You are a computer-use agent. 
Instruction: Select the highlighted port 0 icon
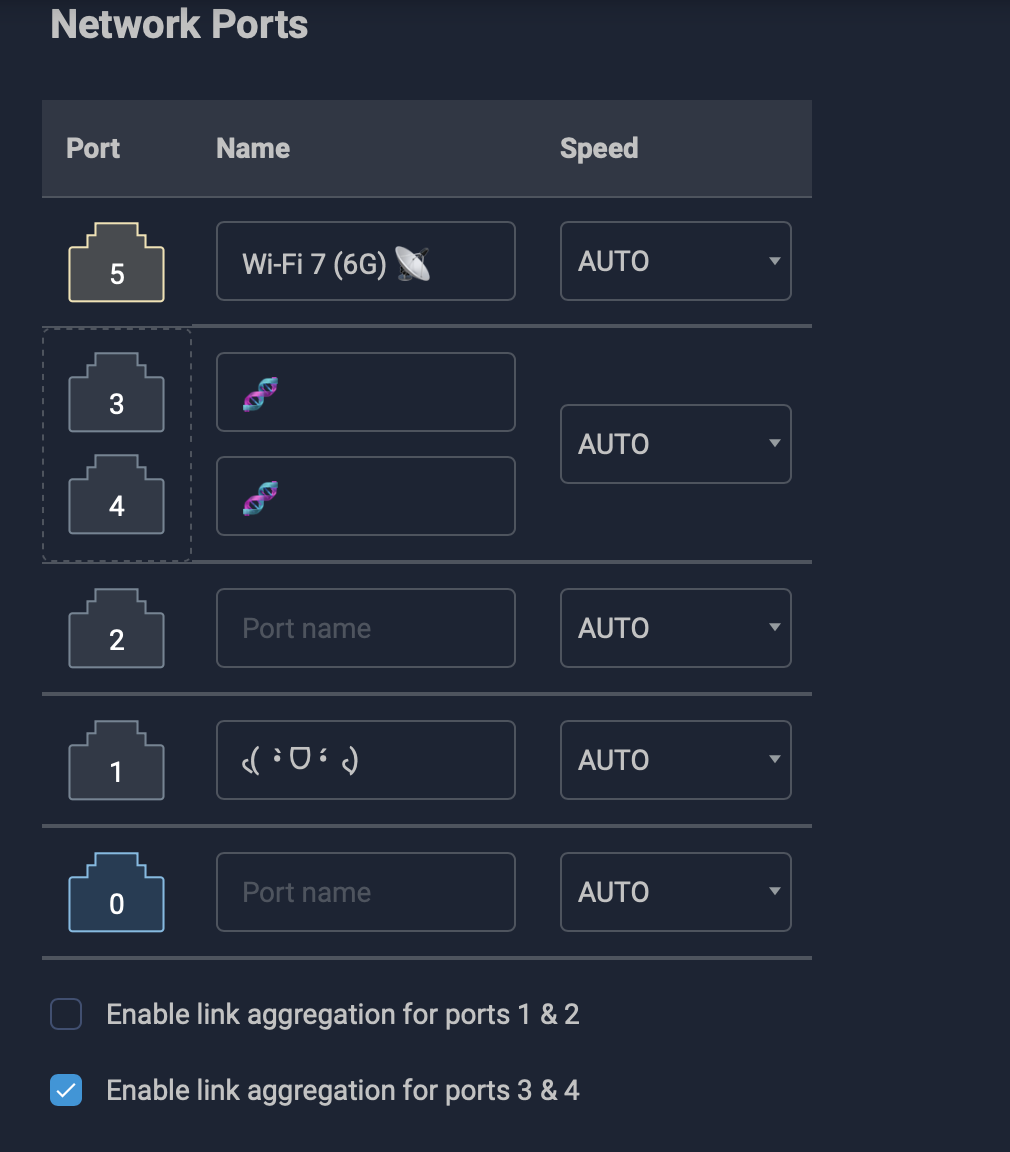click(116, 894)
